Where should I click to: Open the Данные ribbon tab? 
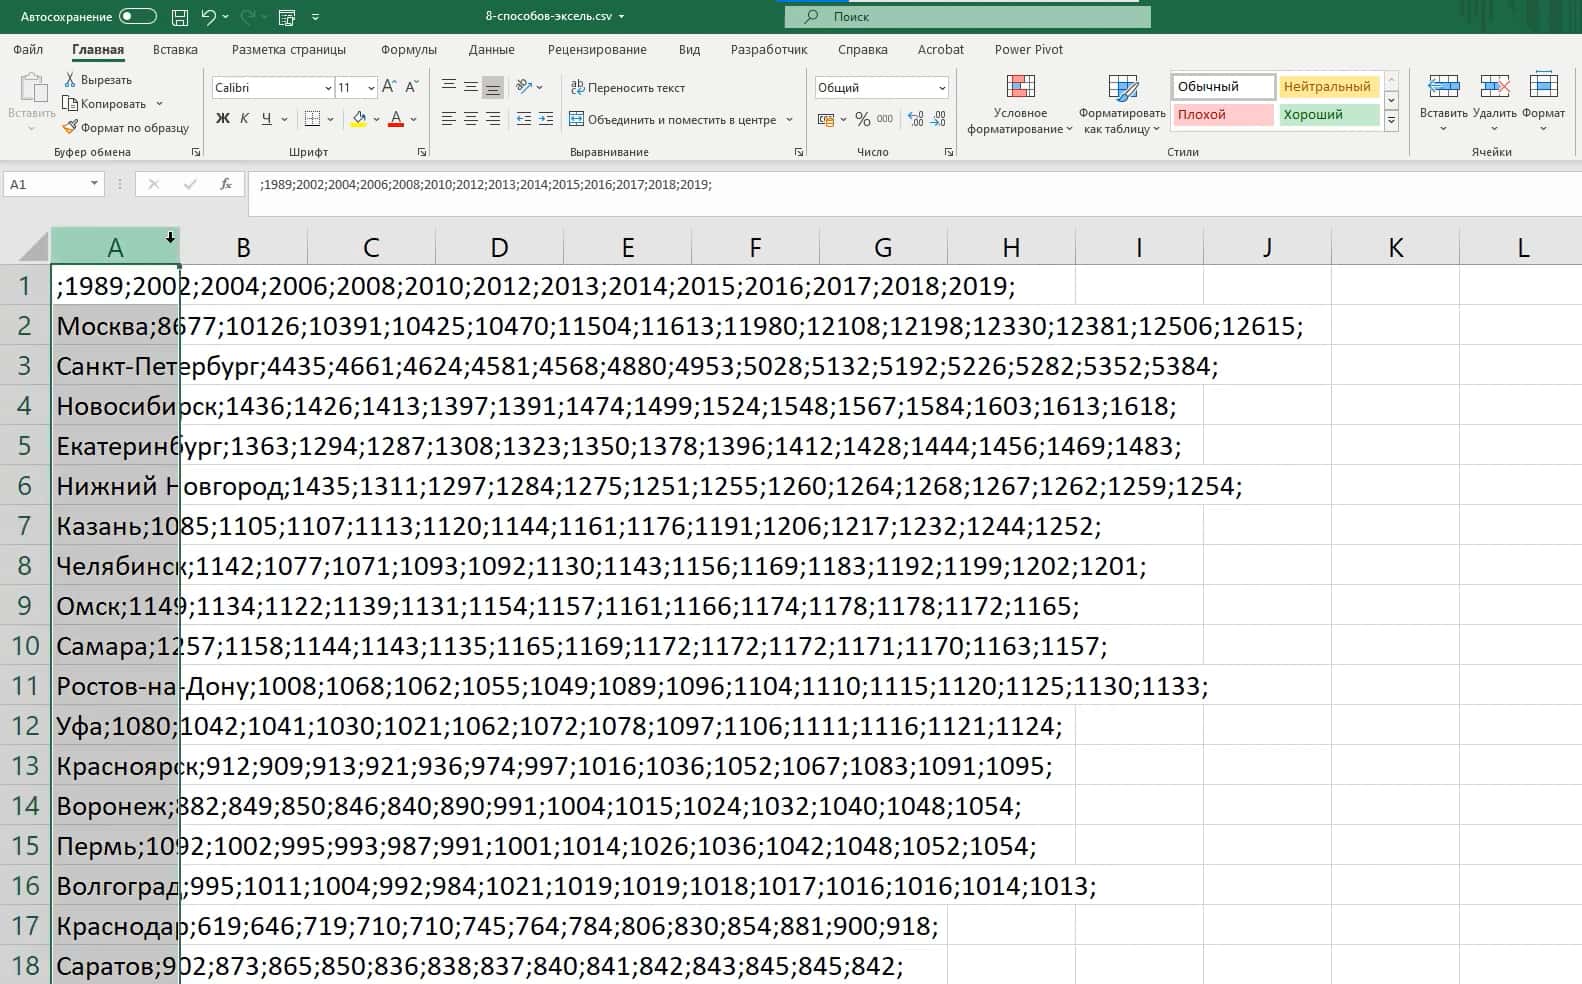click(491, 50)
